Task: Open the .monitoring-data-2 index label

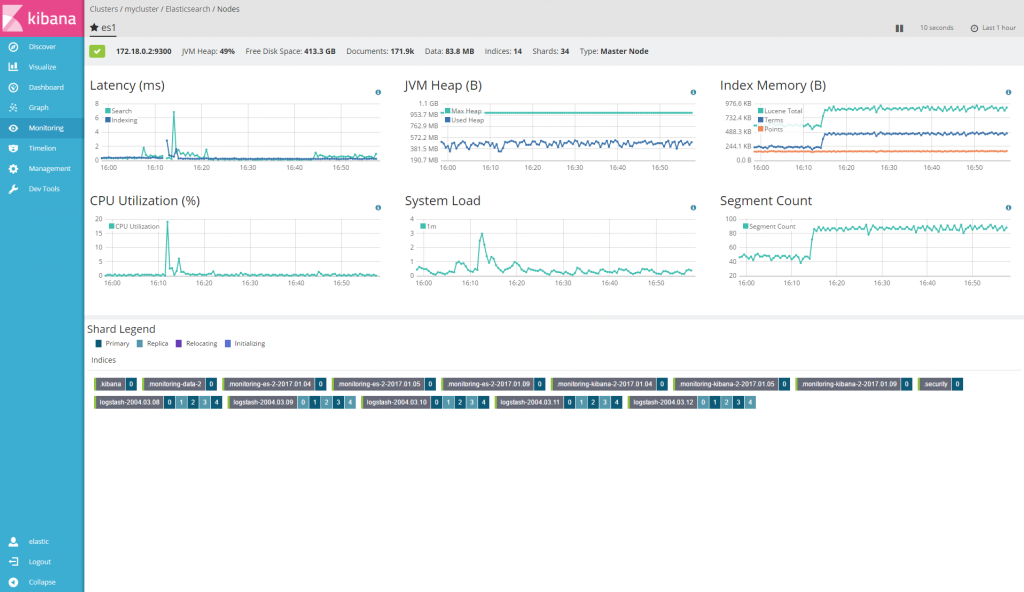Action: click(x=174, y=384)
